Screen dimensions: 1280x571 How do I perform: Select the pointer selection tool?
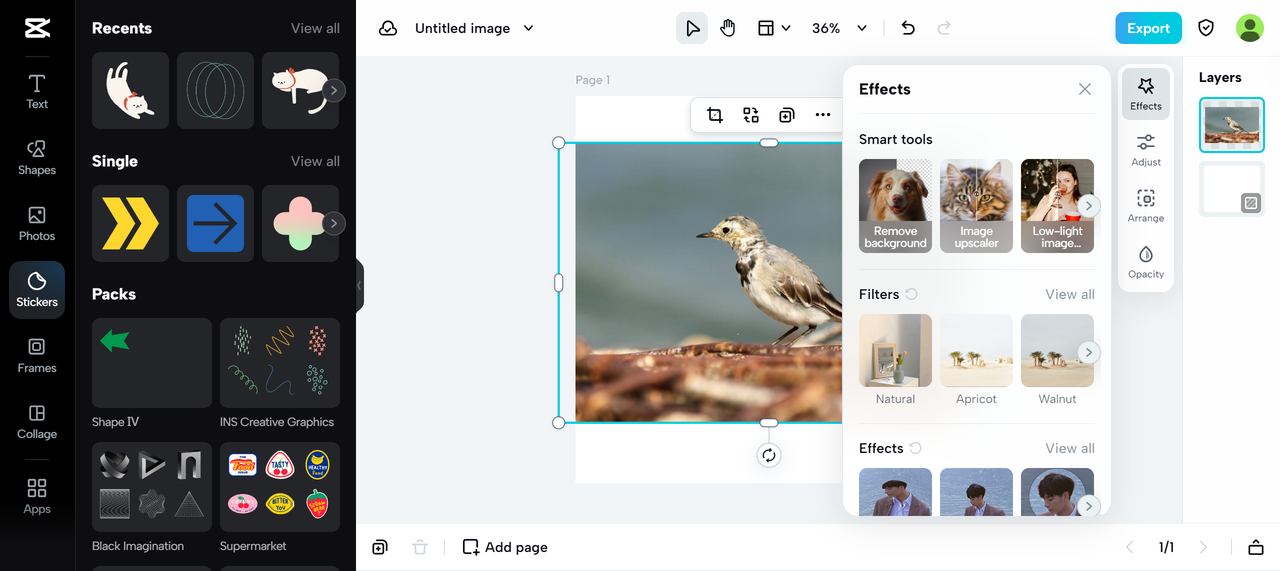pyautogui.click(x=692, y=28)
